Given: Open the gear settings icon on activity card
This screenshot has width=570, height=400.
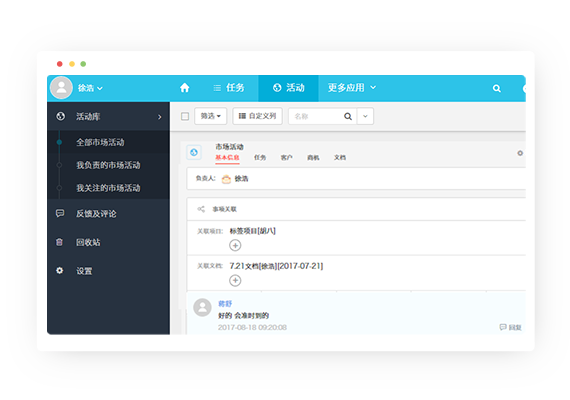Looking at the screenshot, I should (520, 153).
